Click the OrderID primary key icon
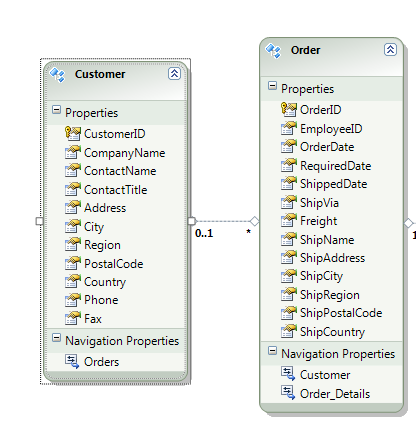This screenshot has height=423, width=416. click(288, 110)
